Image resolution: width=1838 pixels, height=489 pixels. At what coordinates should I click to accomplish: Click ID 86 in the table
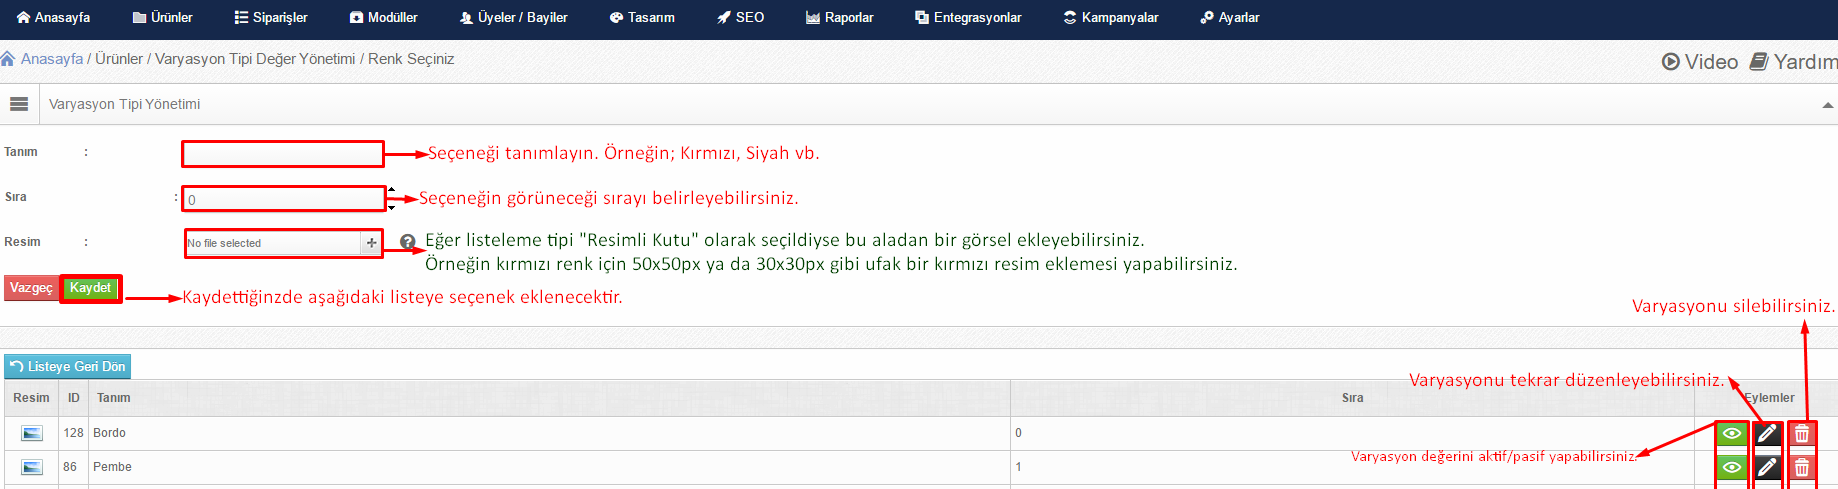pos(70,467)
